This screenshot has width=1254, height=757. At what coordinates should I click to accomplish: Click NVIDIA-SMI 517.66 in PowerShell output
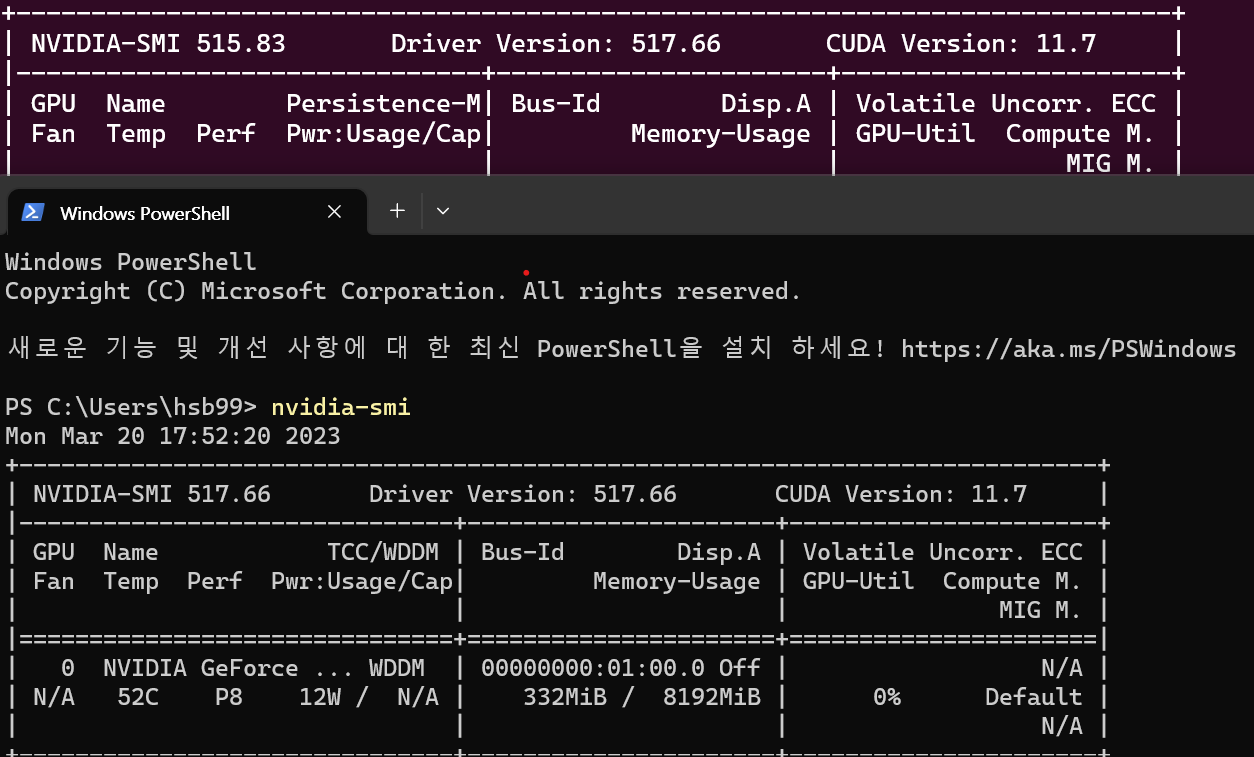(x=152, y=494)
